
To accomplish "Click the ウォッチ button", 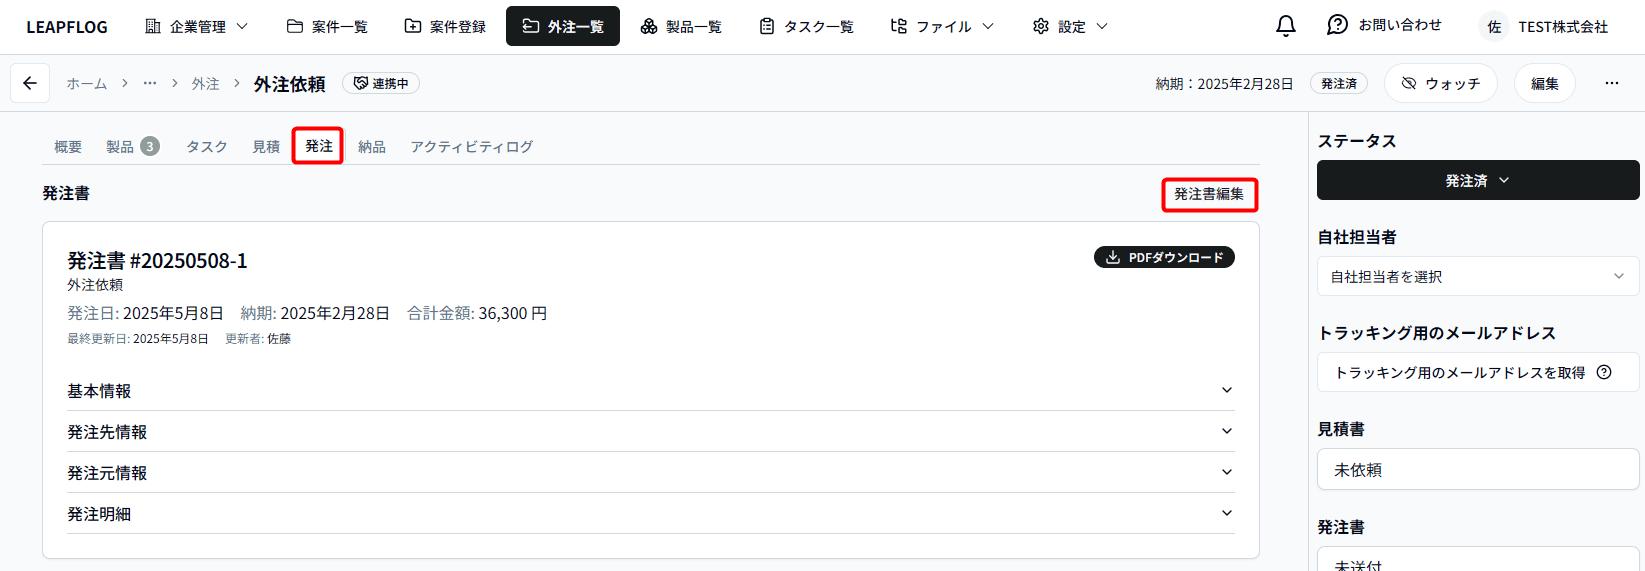I will coord(1440,83).
